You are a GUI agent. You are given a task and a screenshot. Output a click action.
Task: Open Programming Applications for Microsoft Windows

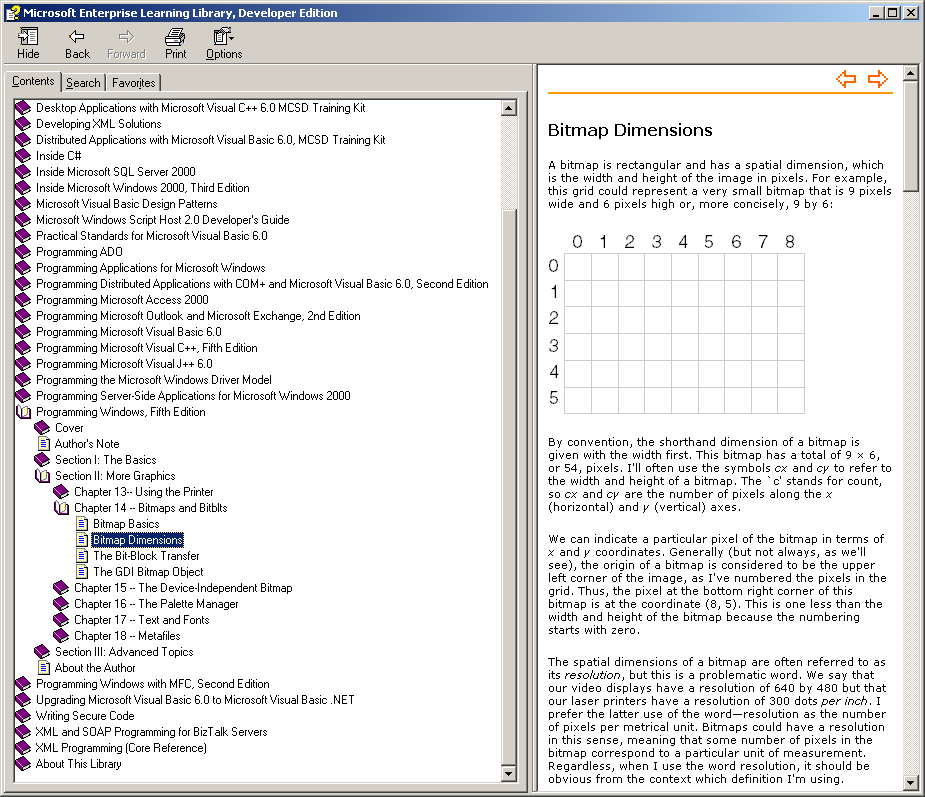coord(151,268)
